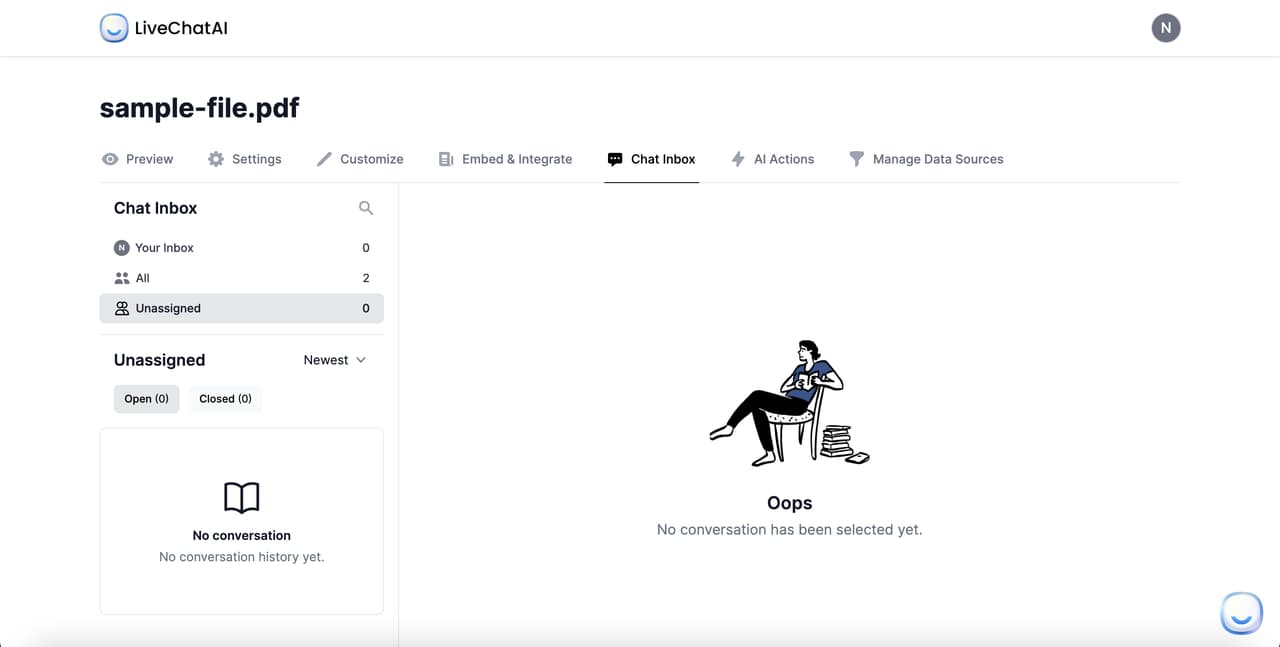
Task: Open Manage Data Sources tab
Action: (926, 159)
